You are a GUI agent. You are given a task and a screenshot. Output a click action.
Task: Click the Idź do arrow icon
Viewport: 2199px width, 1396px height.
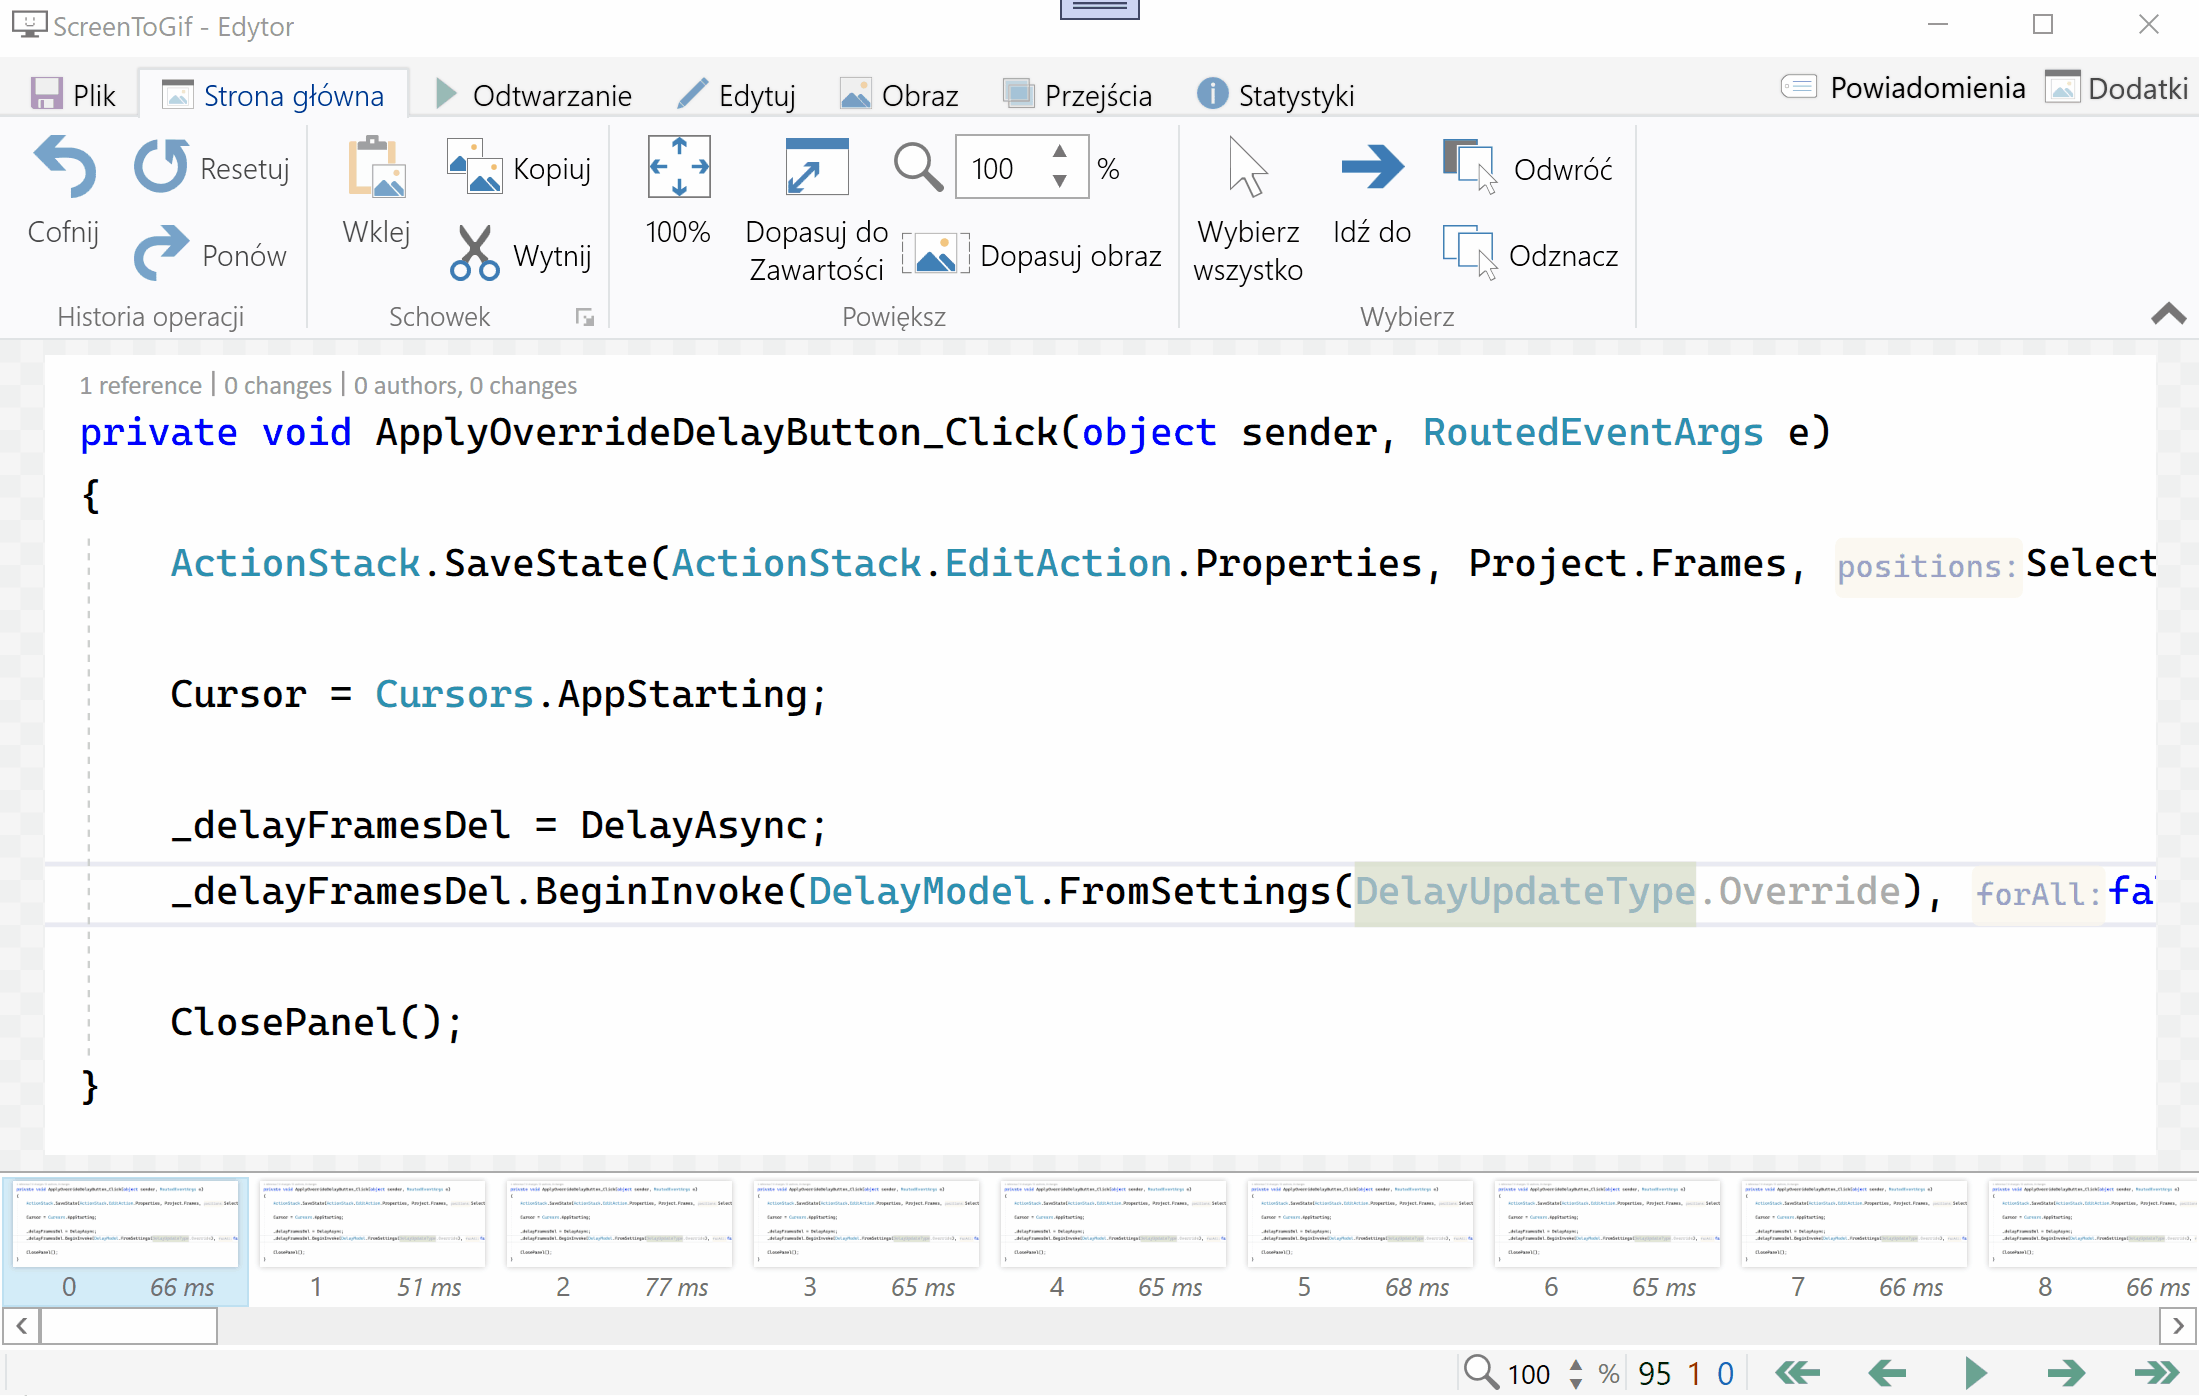[x=1372, y=167]
